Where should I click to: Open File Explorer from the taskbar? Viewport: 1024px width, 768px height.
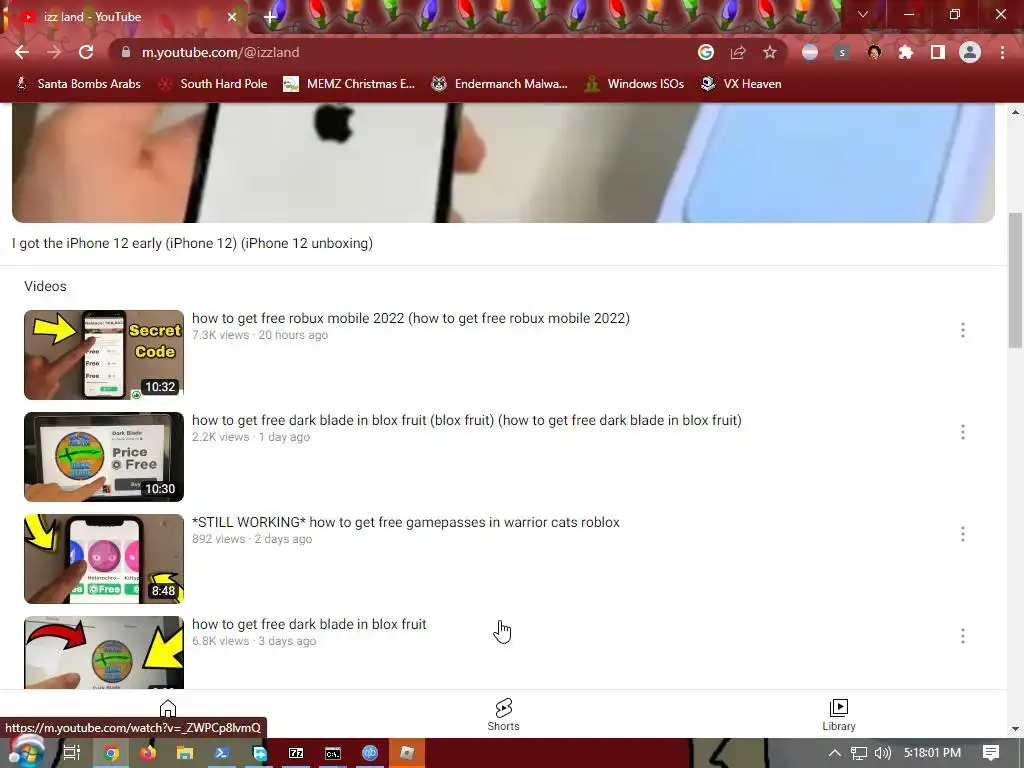[185, 753]
